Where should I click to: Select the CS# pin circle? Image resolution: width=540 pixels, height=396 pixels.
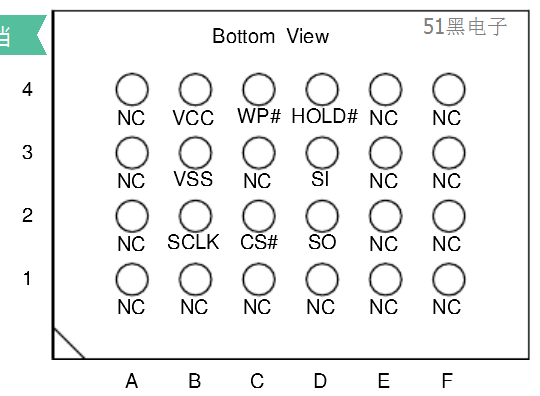259,216
